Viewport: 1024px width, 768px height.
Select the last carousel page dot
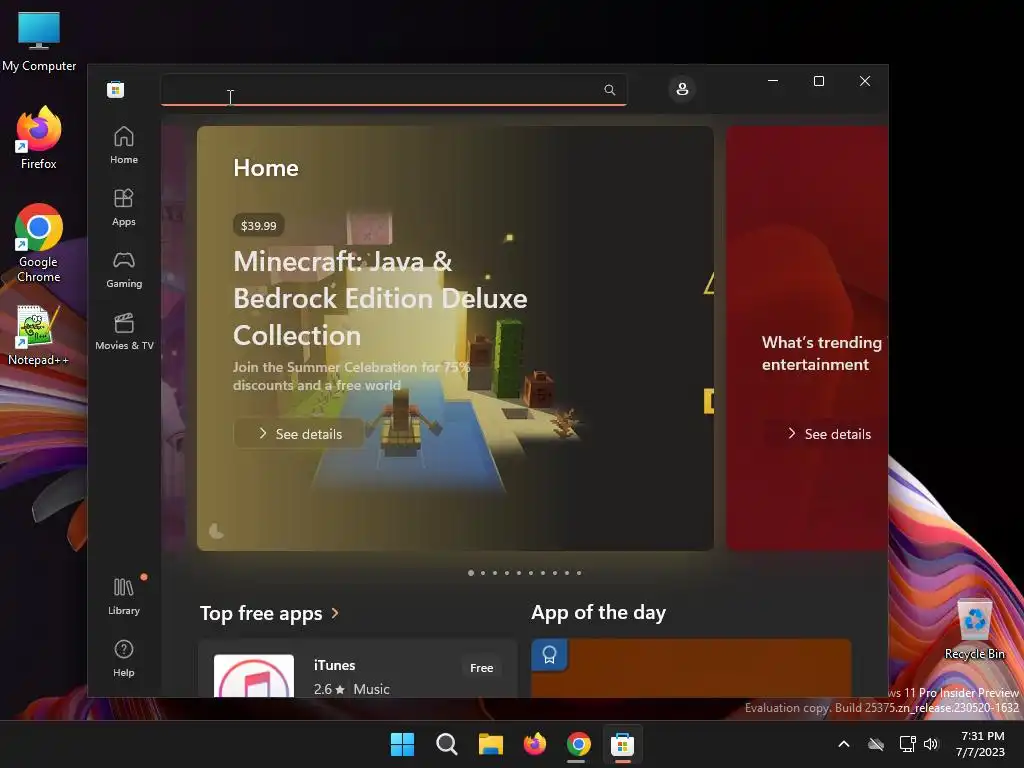(x=579, y=573)
